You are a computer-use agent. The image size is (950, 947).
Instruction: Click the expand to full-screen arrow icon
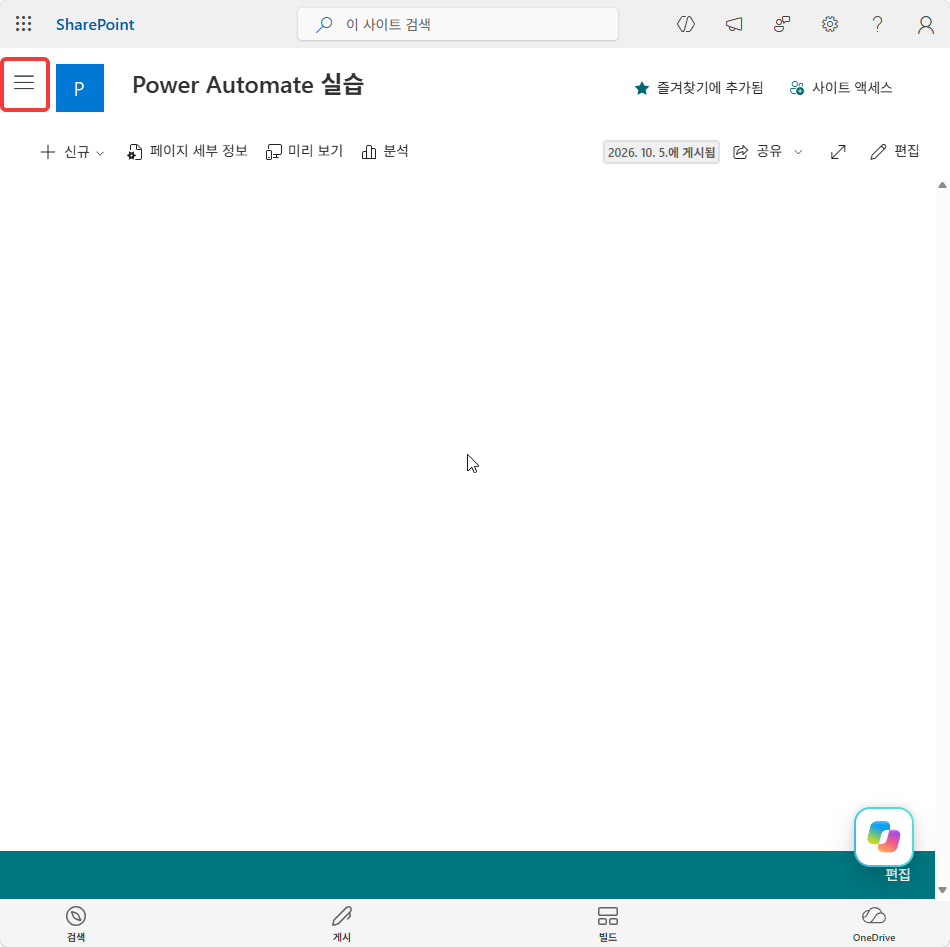tap(838, 151)
